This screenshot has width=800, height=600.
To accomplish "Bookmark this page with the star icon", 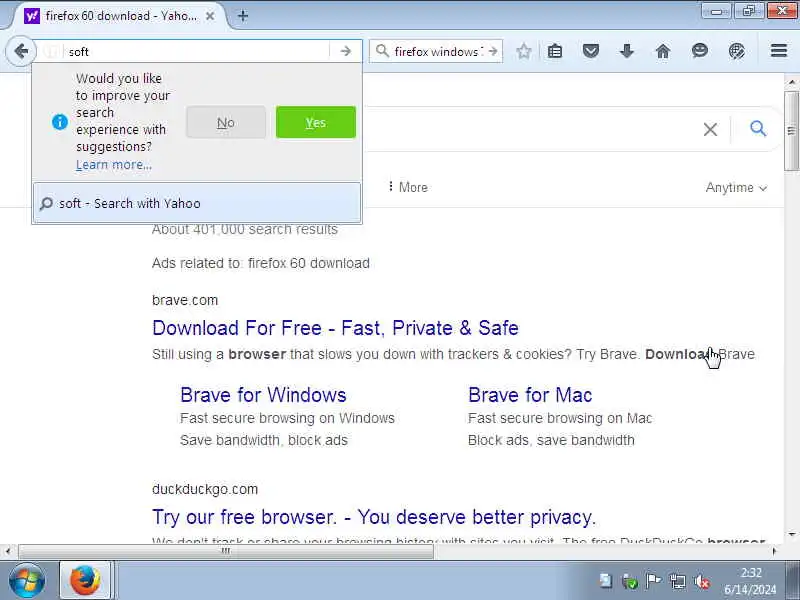I will 523,51.
